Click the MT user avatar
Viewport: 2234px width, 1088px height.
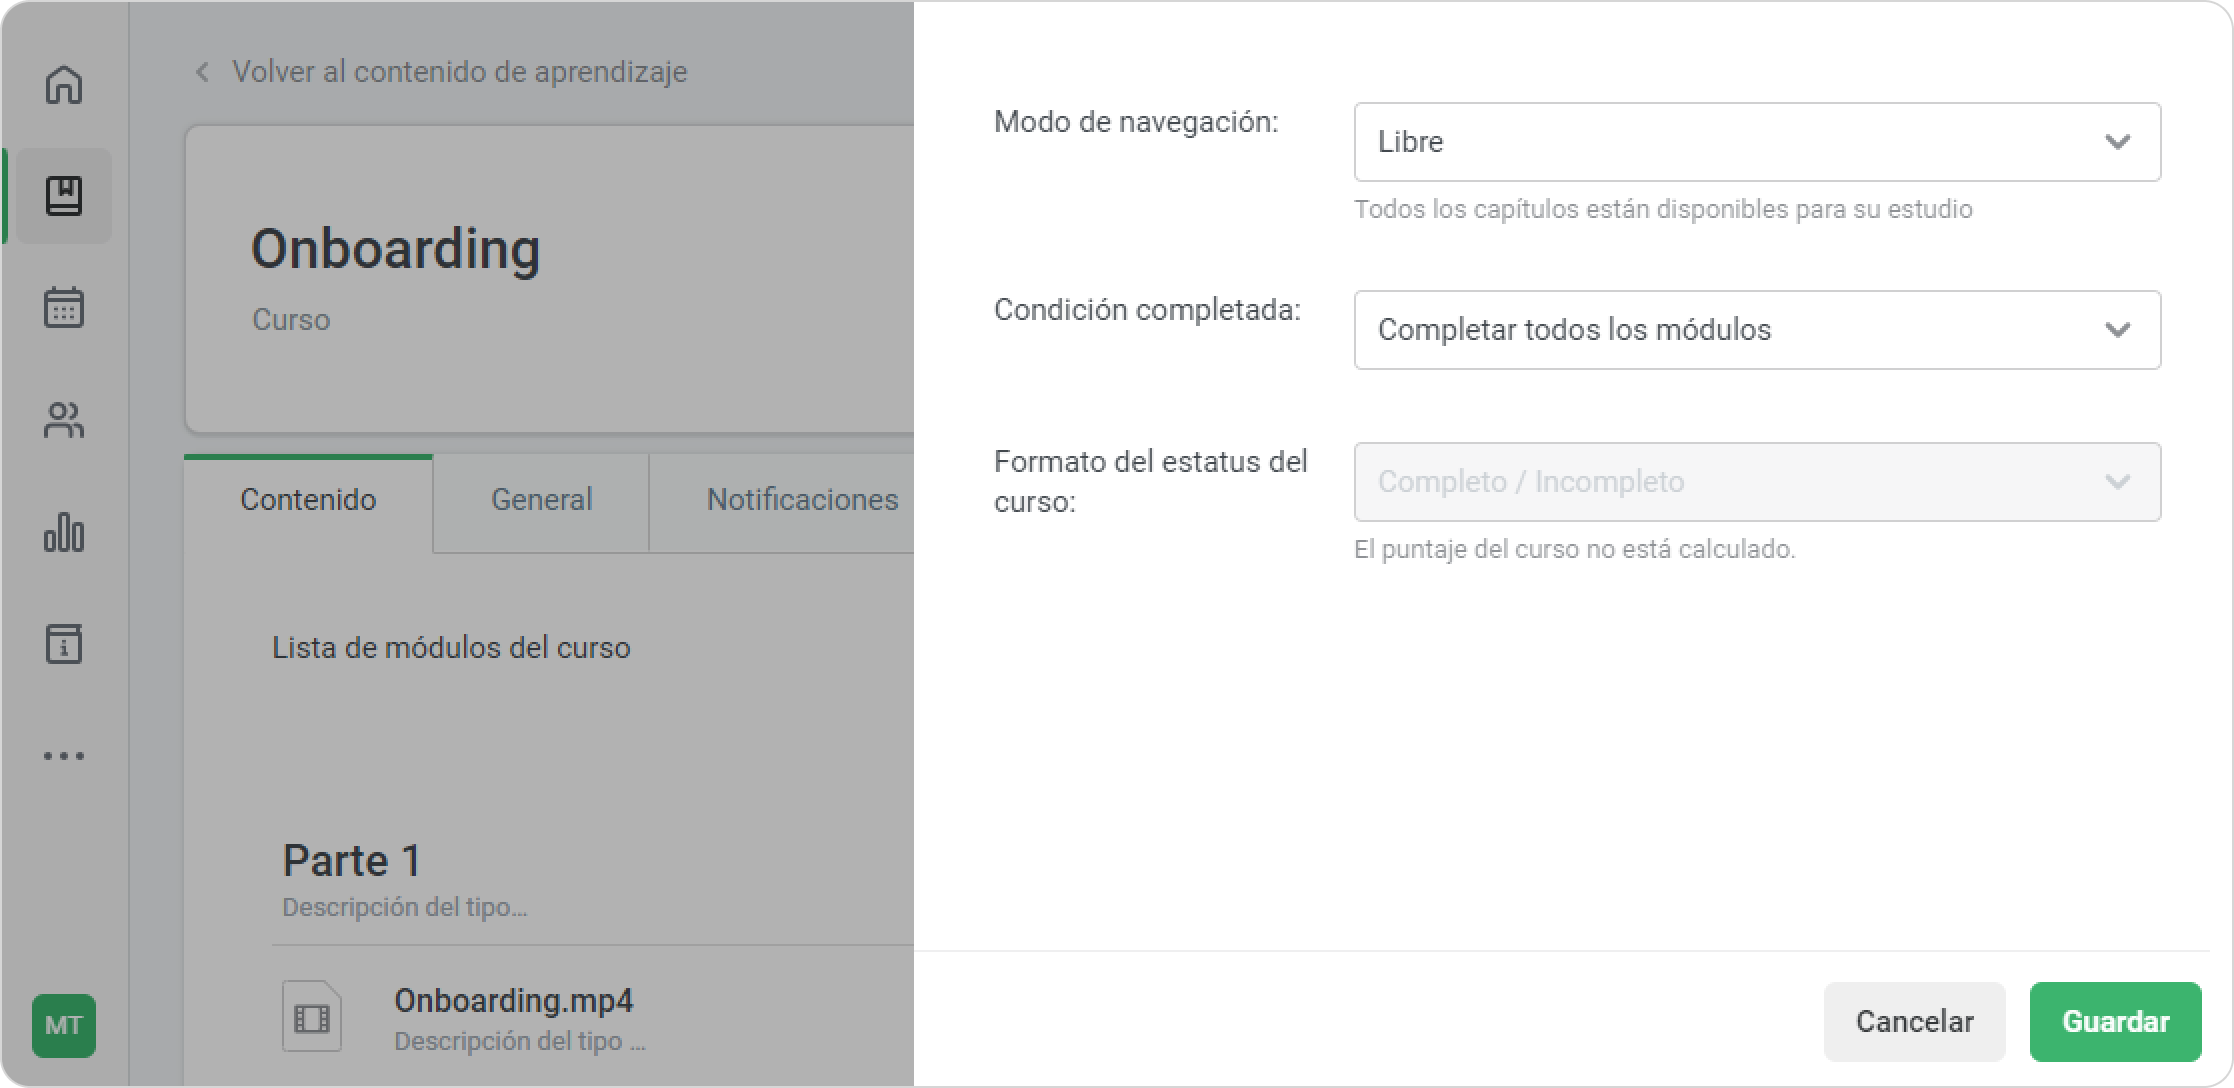64,1025
